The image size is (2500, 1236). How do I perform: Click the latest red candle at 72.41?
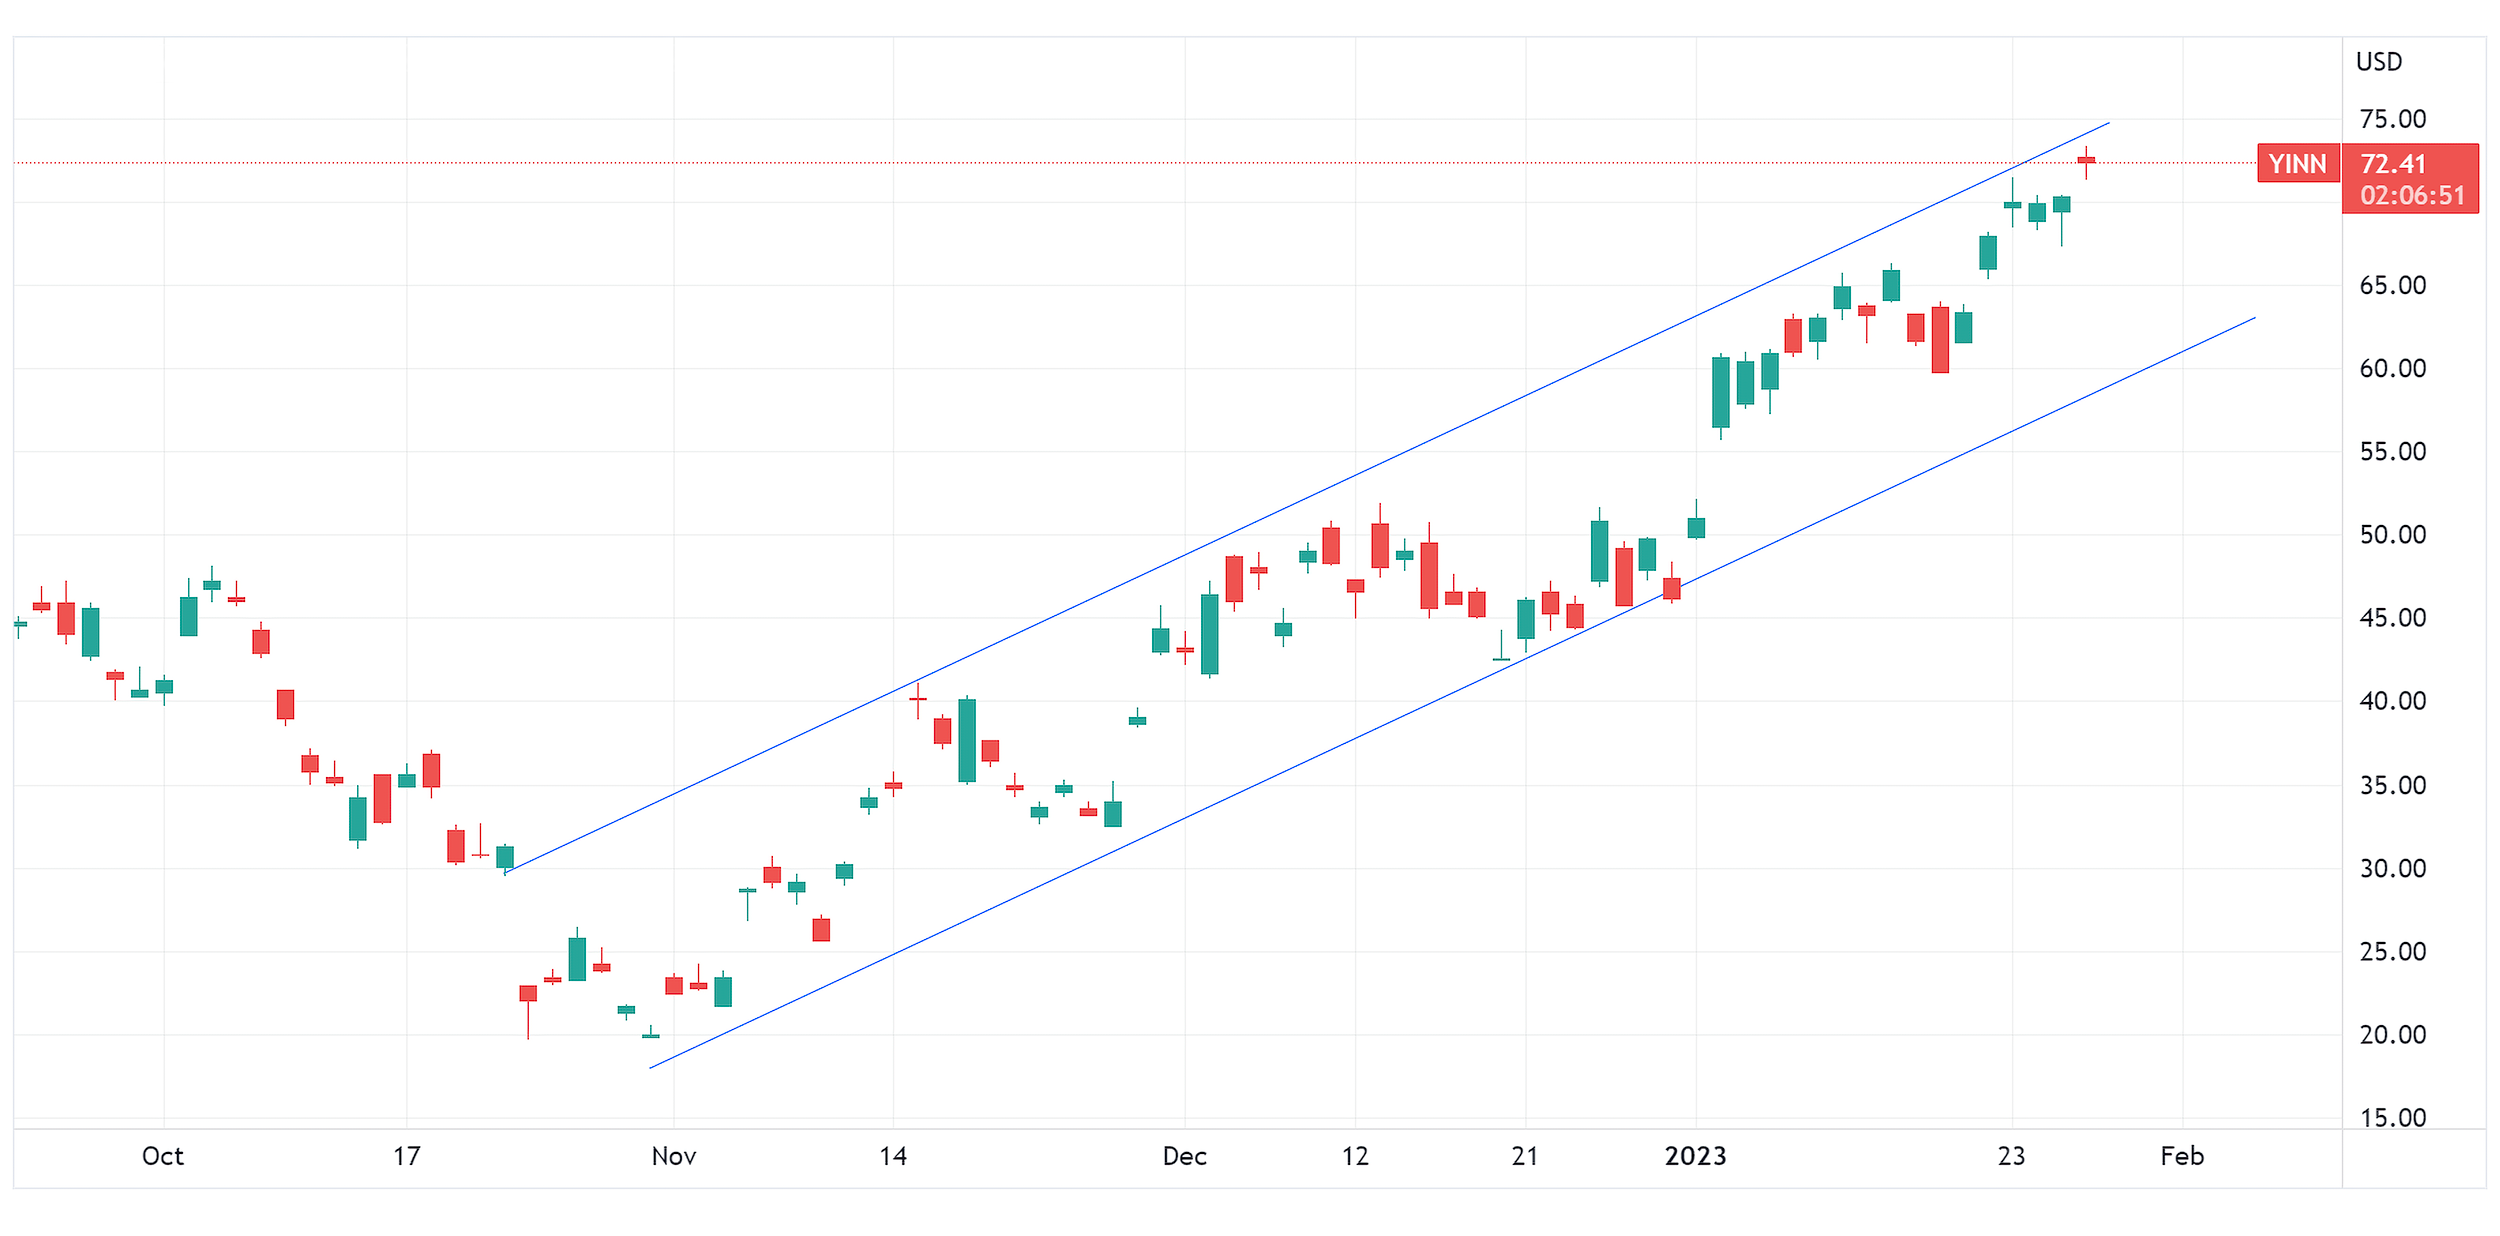(x=2086, y=160)
